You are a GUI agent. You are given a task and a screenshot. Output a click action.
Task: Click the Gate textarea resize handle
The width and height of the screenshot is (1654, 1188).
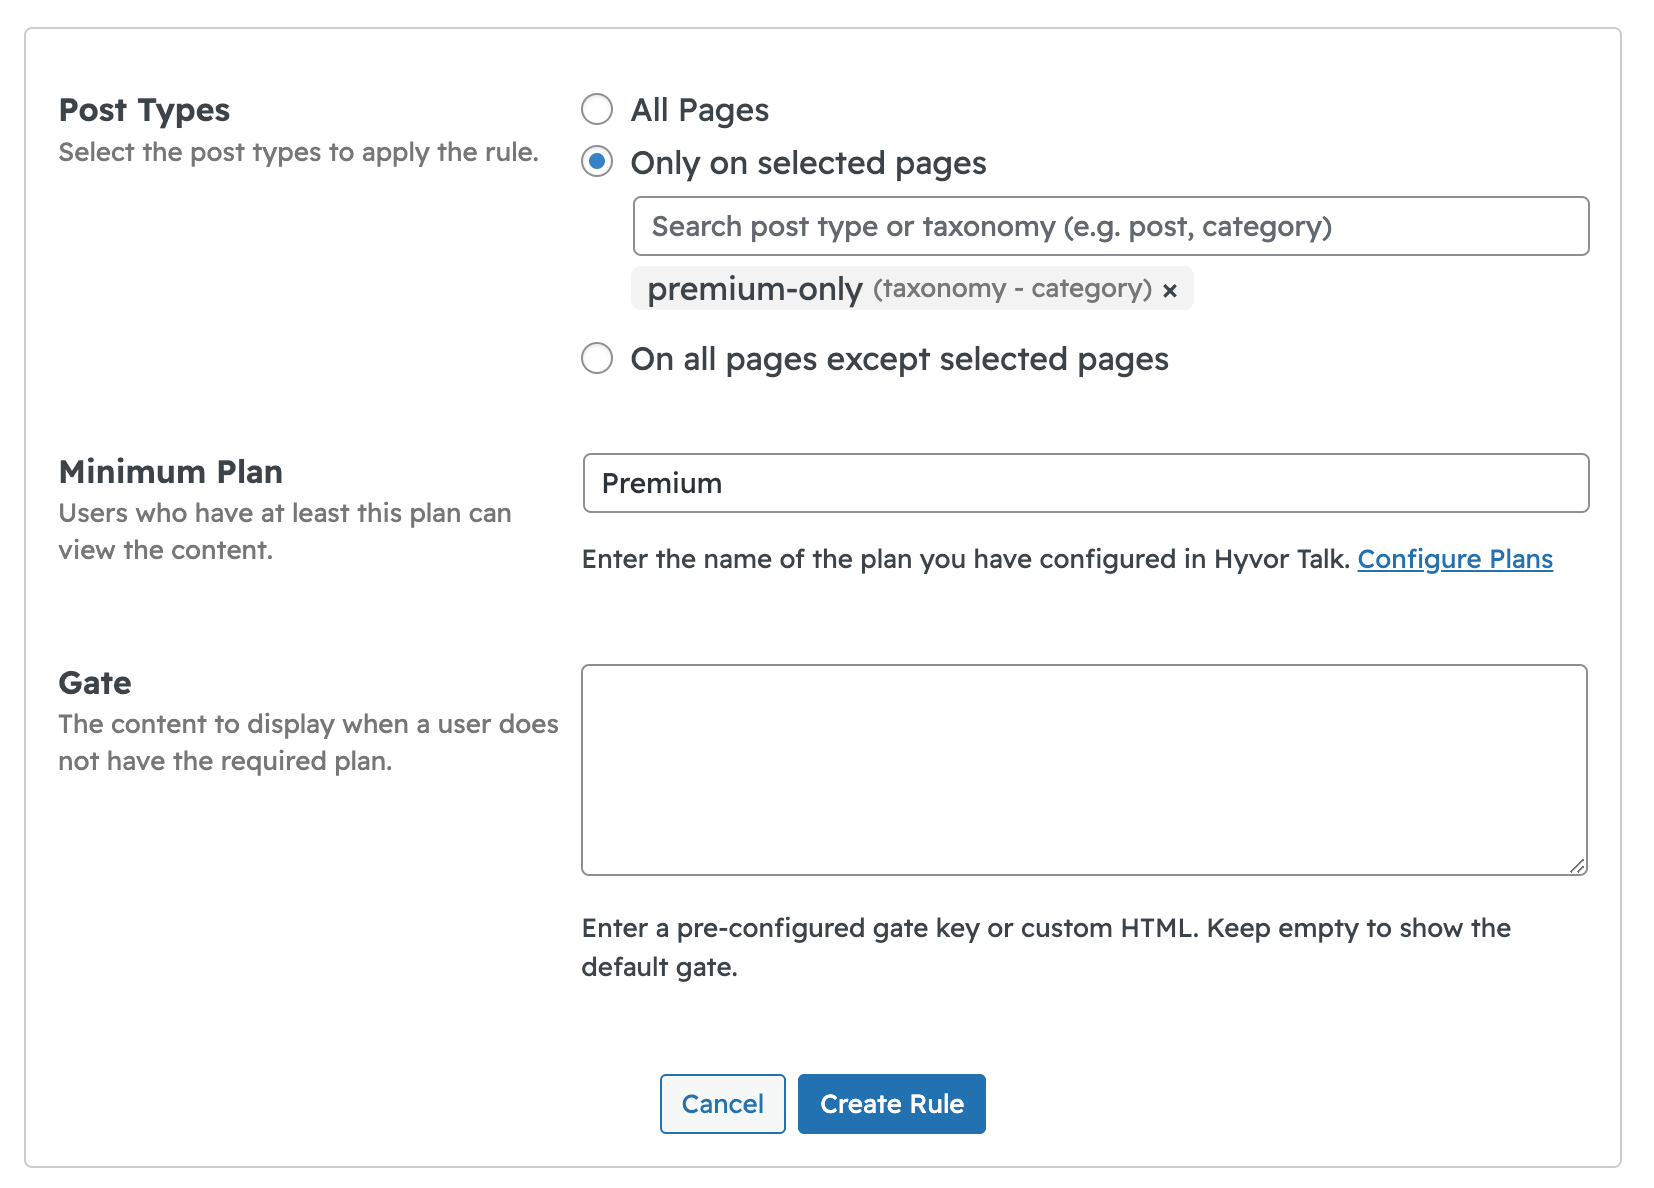[1576, 865]
